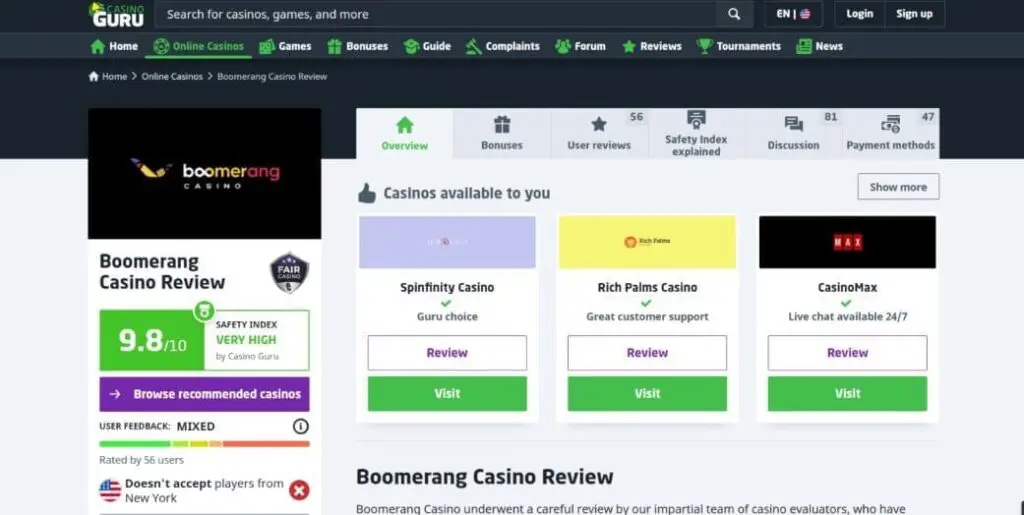Click the thumbs-up icon beside Casinos available
The height and width of the screenshot is (515, 1024).
tap(367, 193)
